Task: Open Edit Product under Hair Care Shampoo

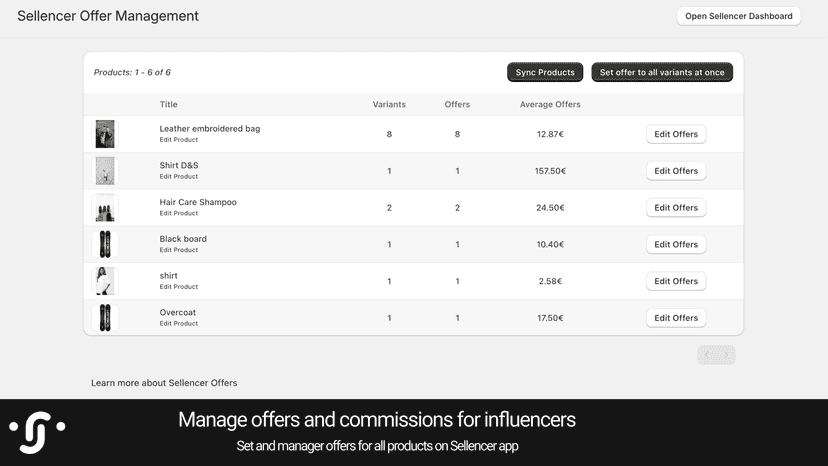Action: [x=178, y=213]
